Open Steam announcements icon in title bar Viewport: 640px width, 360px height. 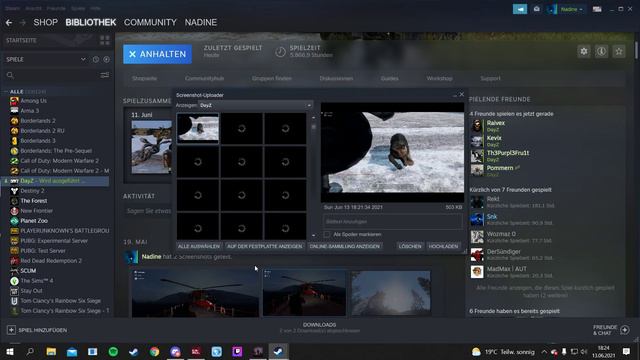[x=520, y=9]
